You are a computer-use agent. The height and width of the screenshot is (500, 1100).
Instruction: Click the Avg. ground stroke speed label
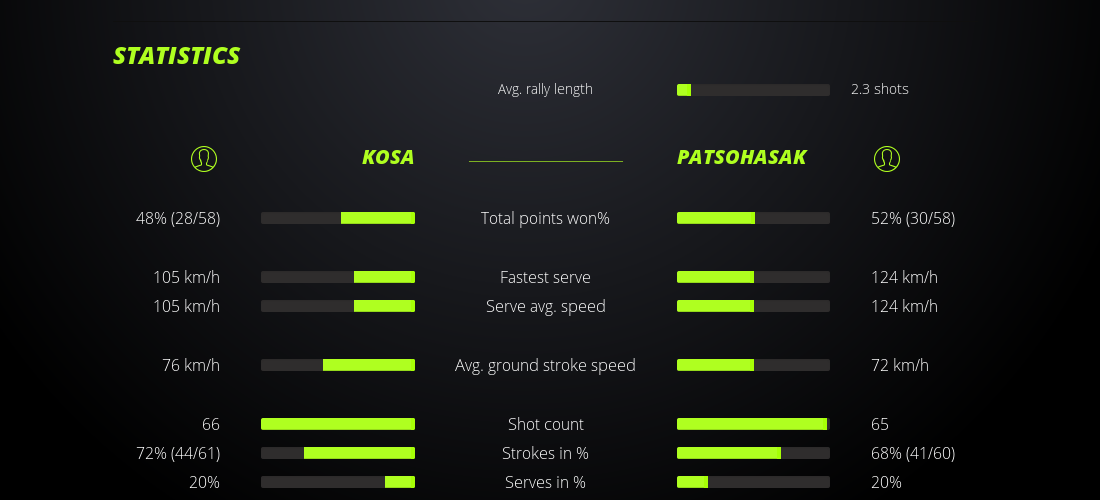click(x=545, y=365)
